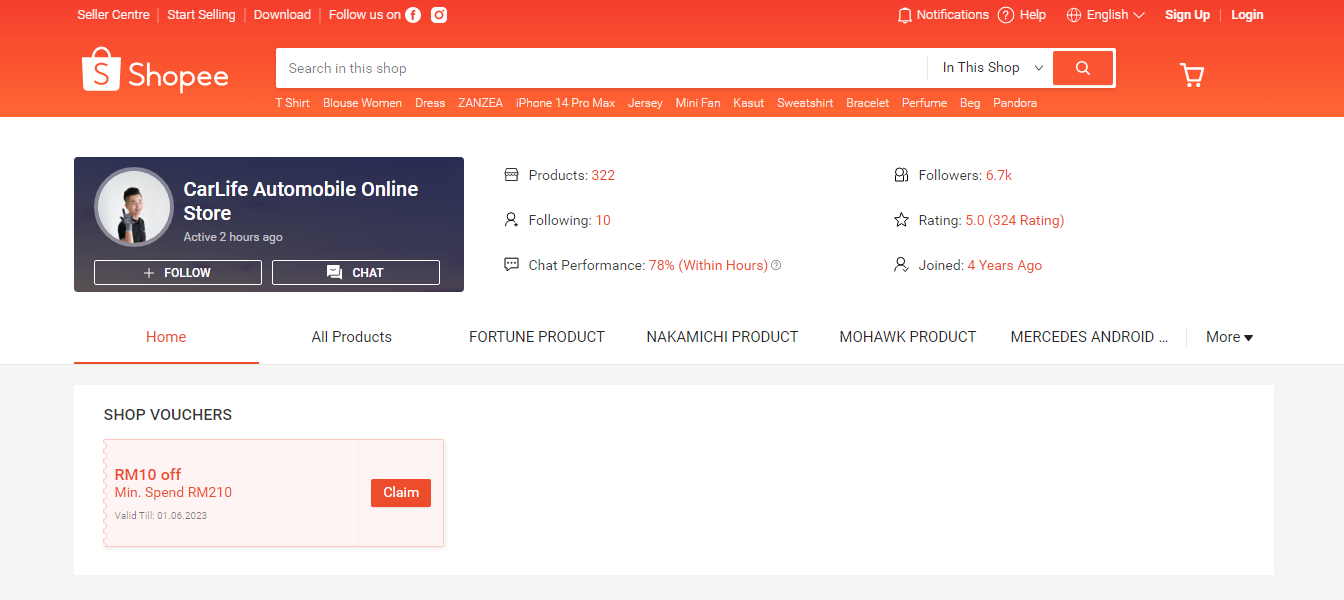
Task: Open the shopping cart
Action: click(x=1191, y=75)
